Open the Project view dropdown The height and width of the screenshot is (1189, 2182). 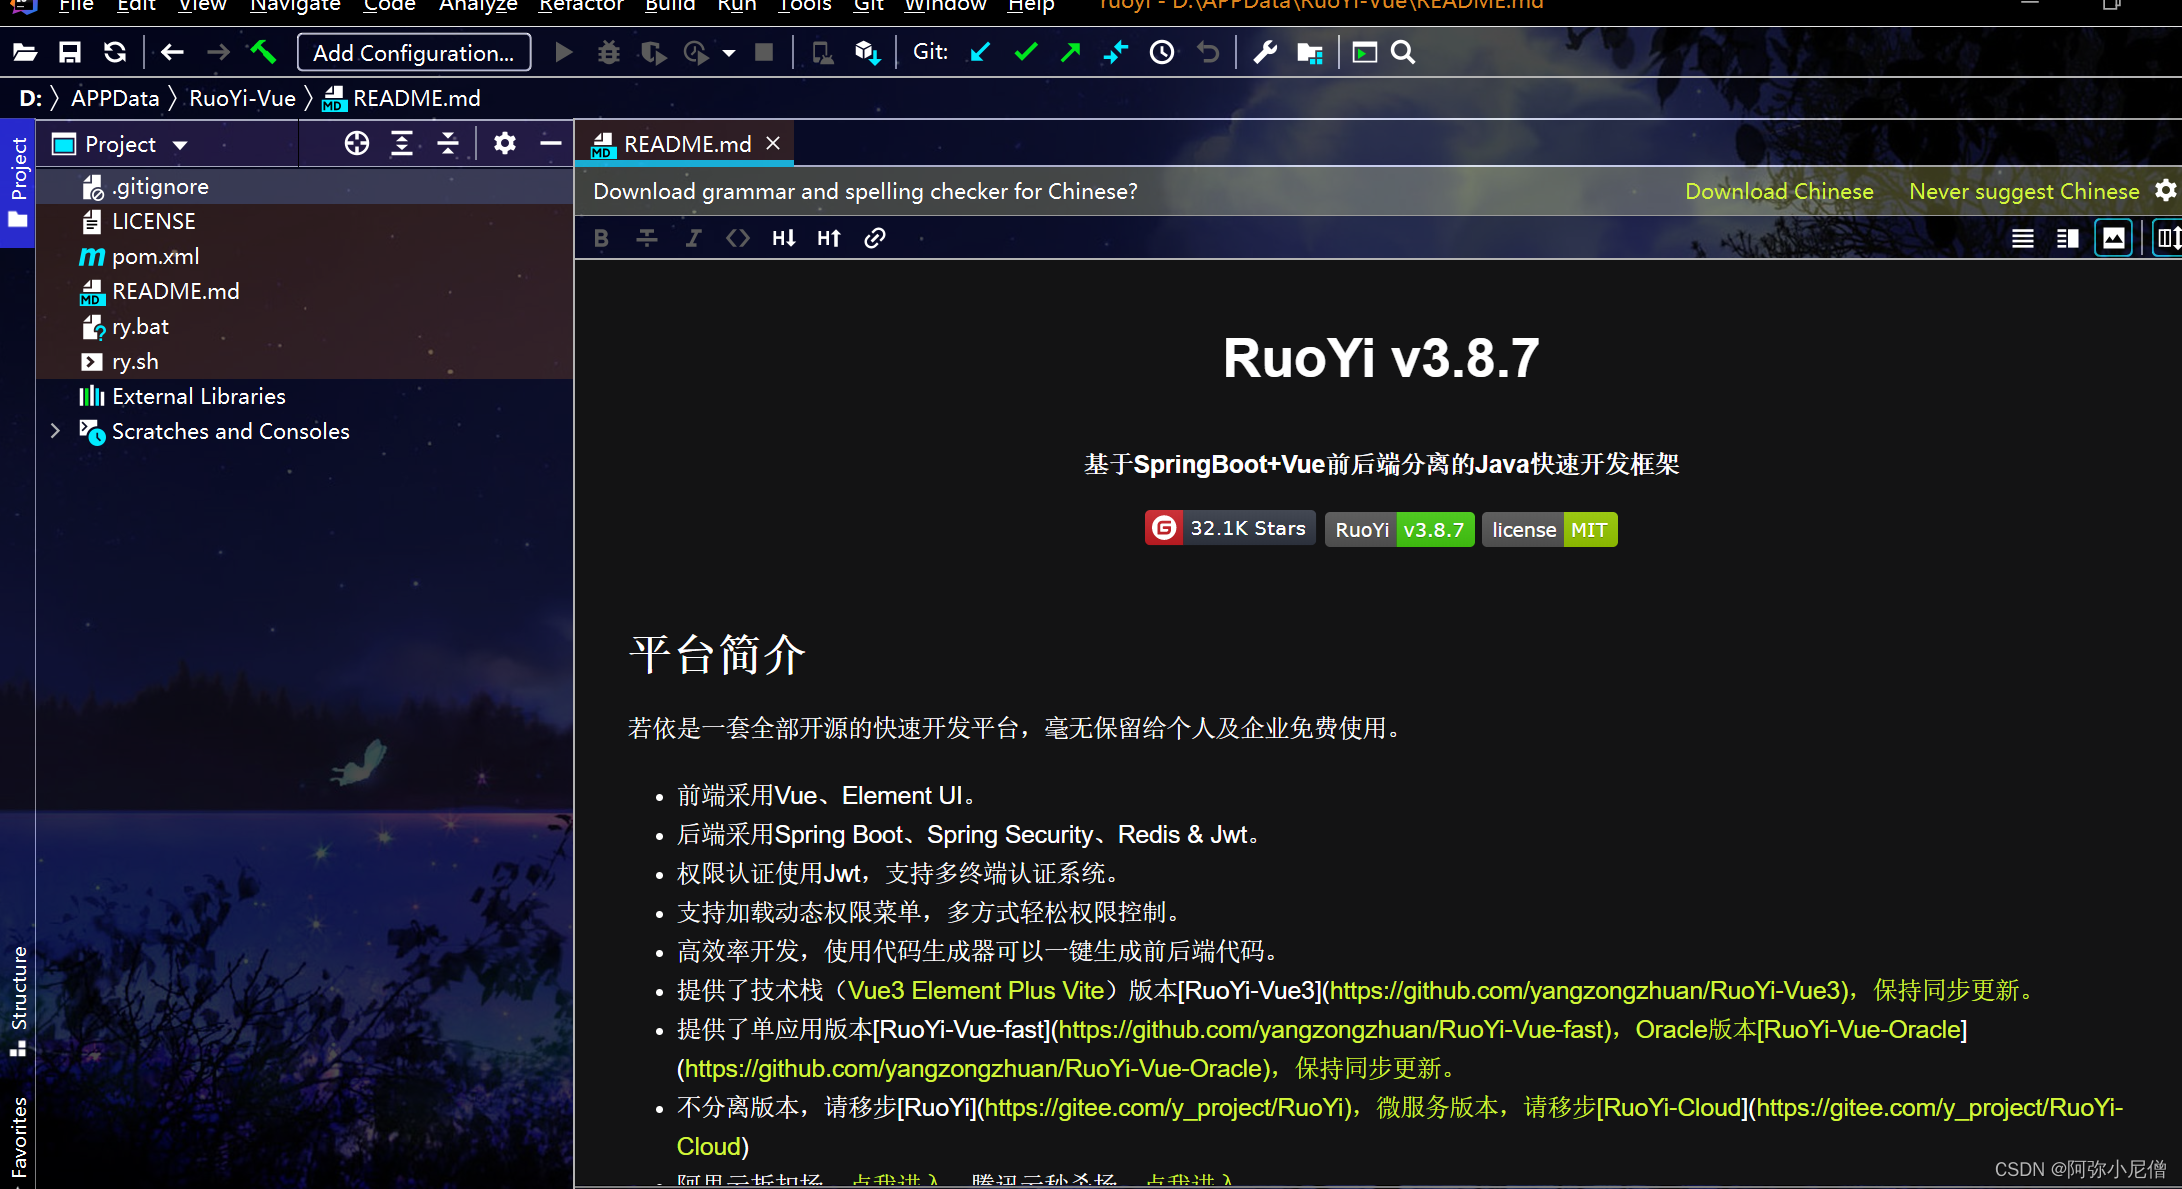(x=180, y=145)
